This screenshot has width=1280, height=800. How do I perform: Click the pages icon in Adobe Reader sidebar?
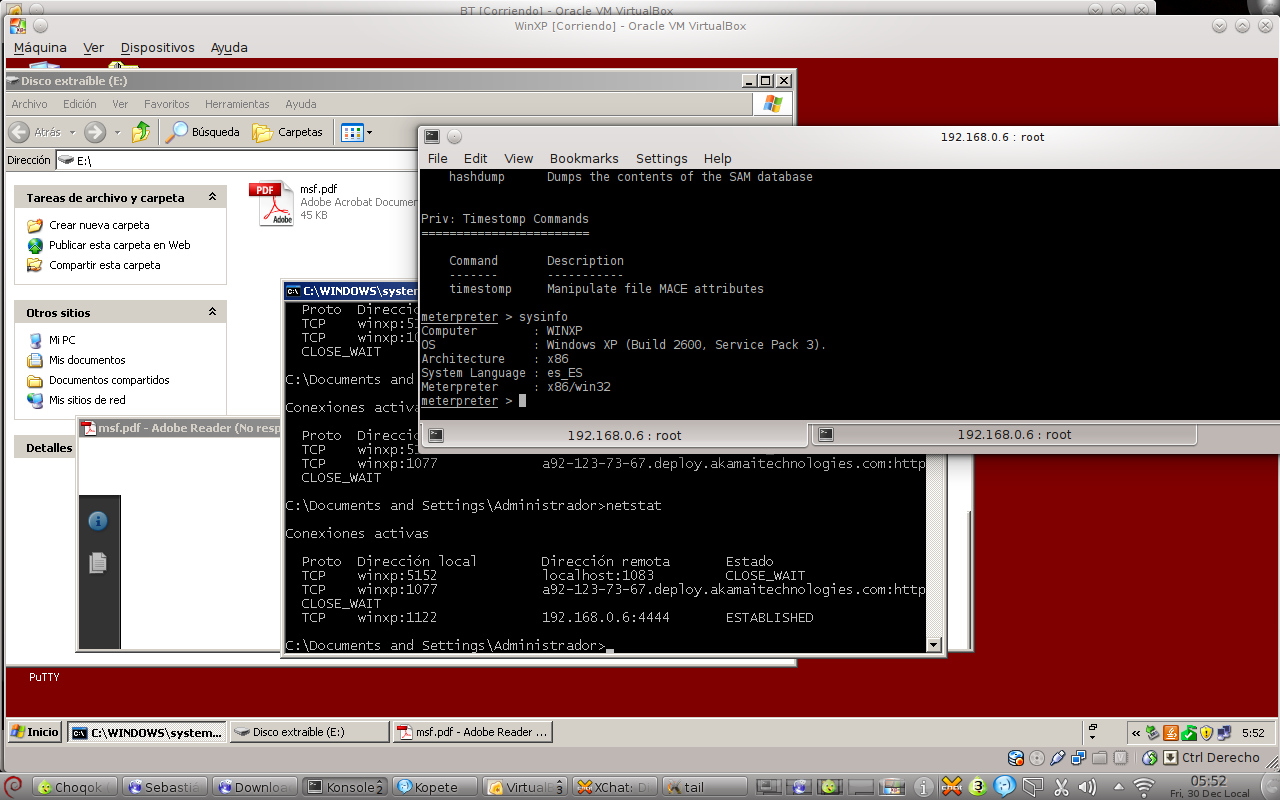pos(98,563)
